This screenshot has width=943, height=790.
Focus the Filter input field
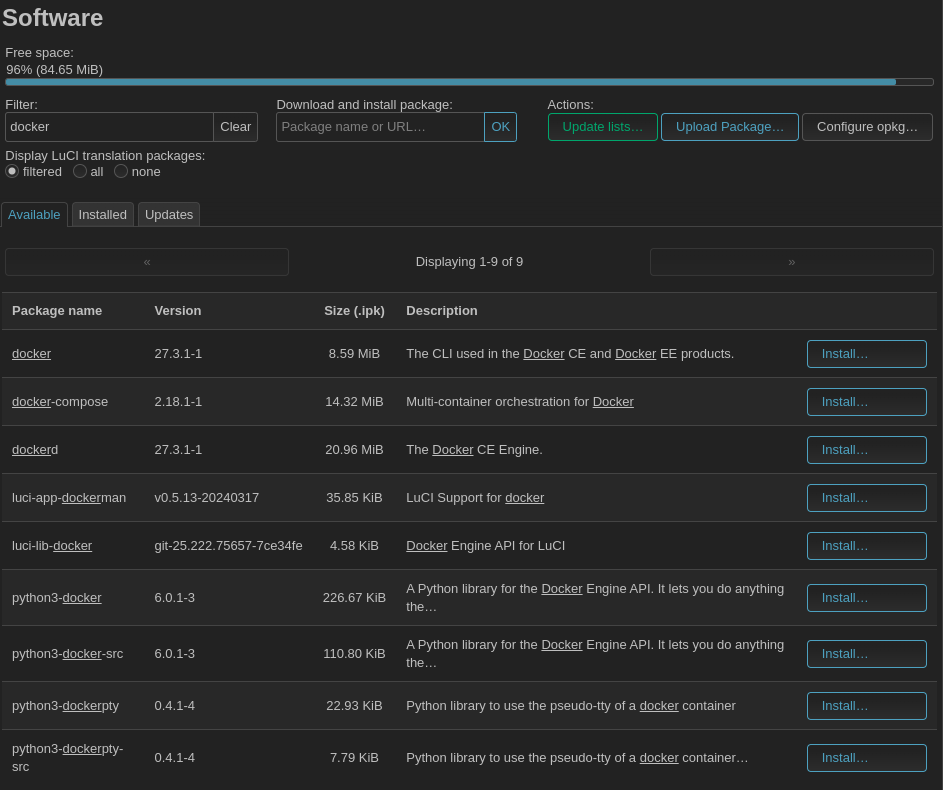(109, 127)
